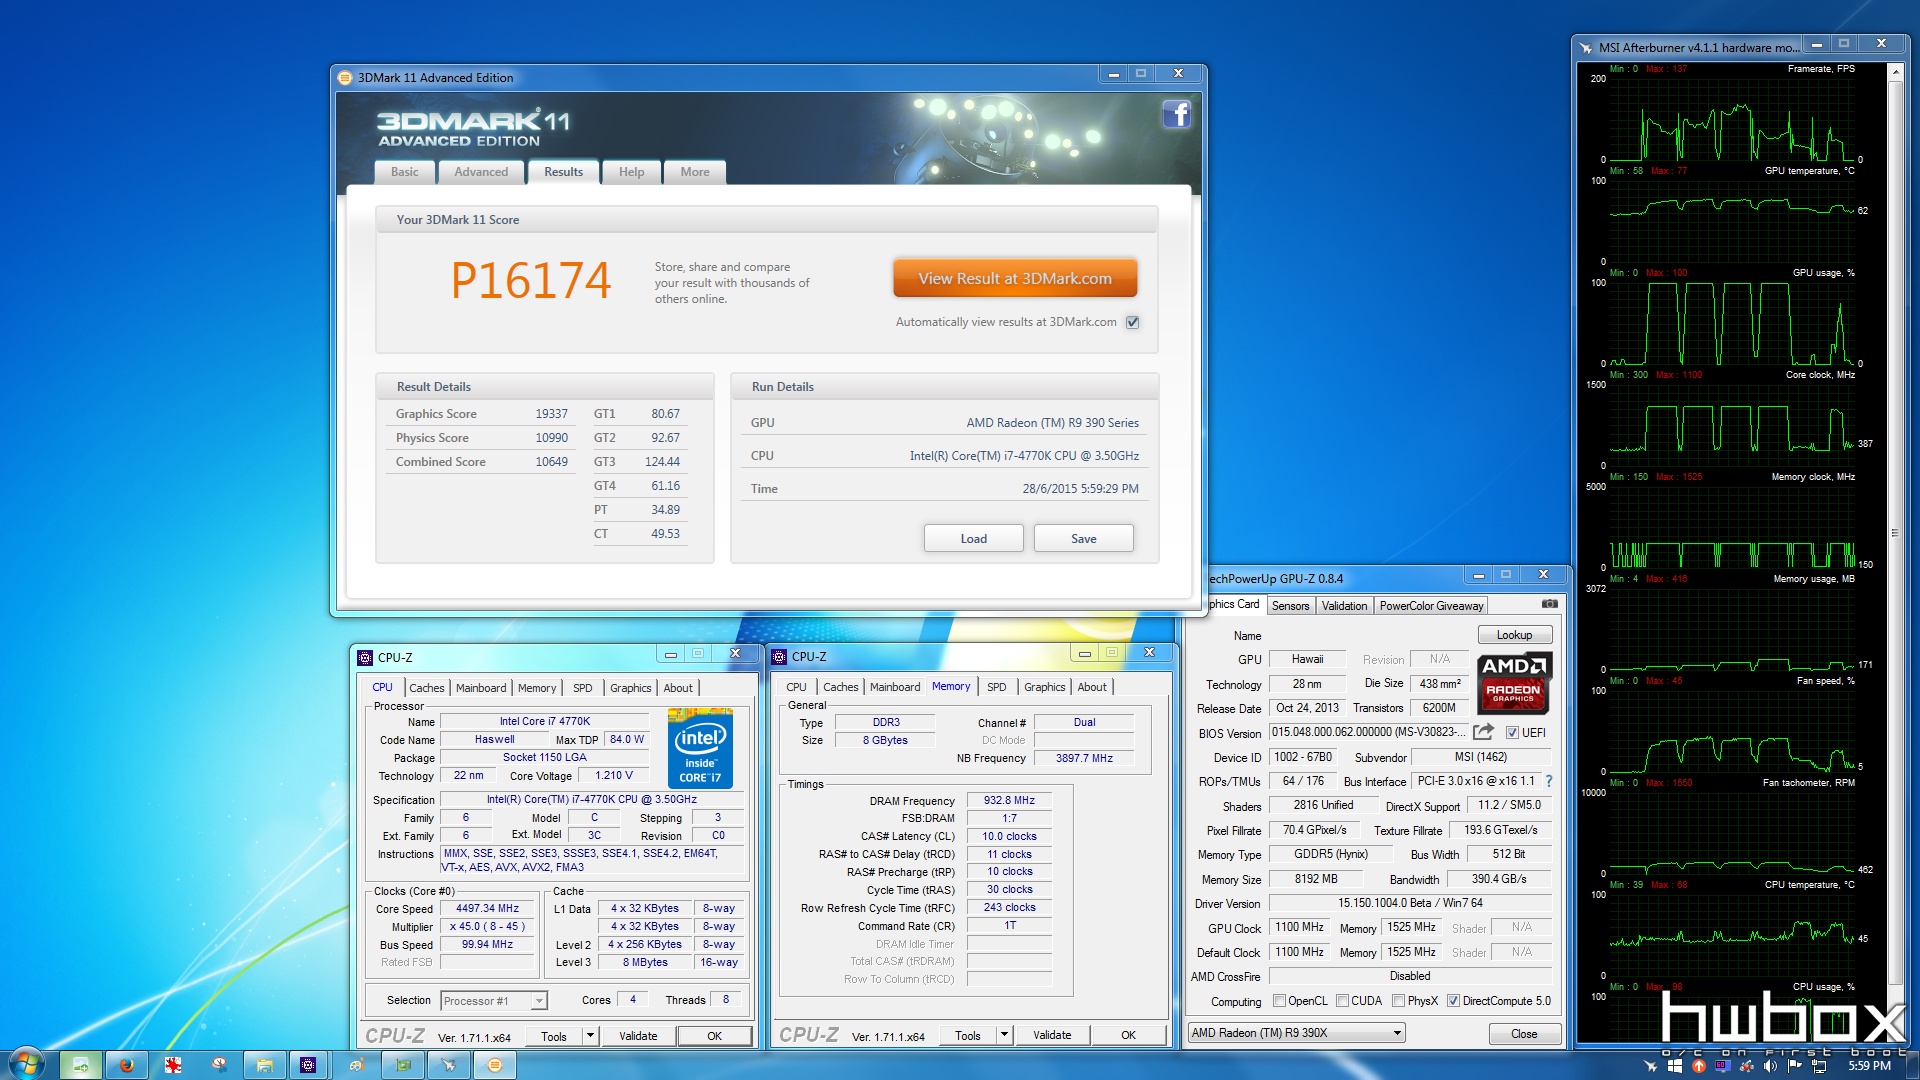Click the Graphics Score value 19337
Screen dimensions: 1920x1080
coord(551,414)
